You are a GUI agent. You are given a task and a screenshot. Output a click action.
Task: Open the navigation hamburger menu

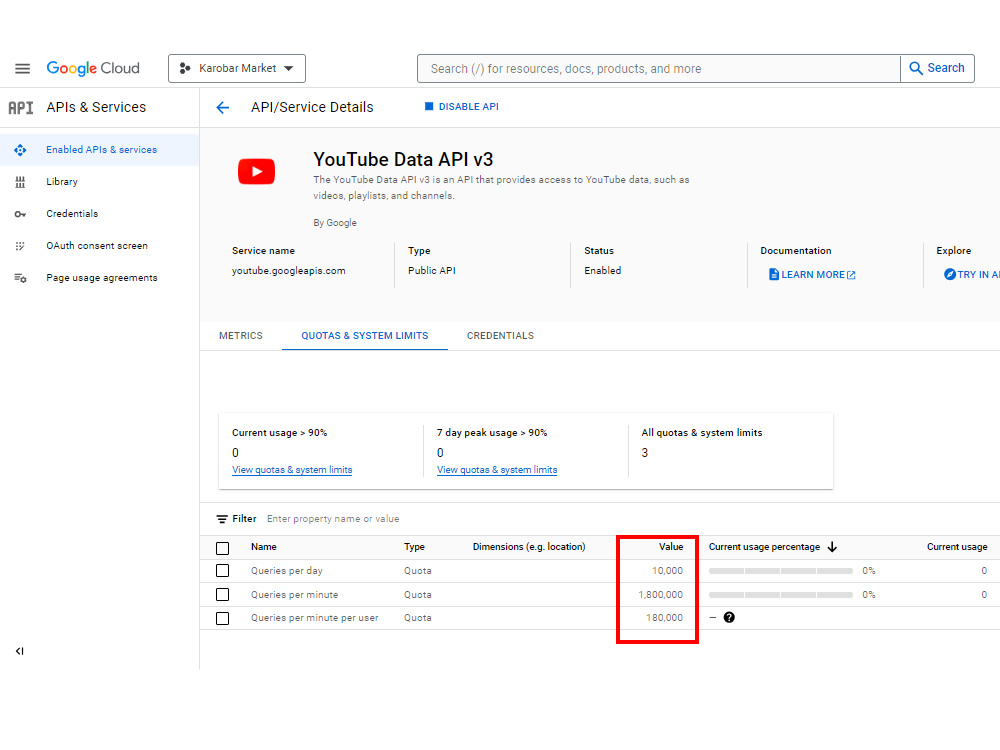[22, 68]
